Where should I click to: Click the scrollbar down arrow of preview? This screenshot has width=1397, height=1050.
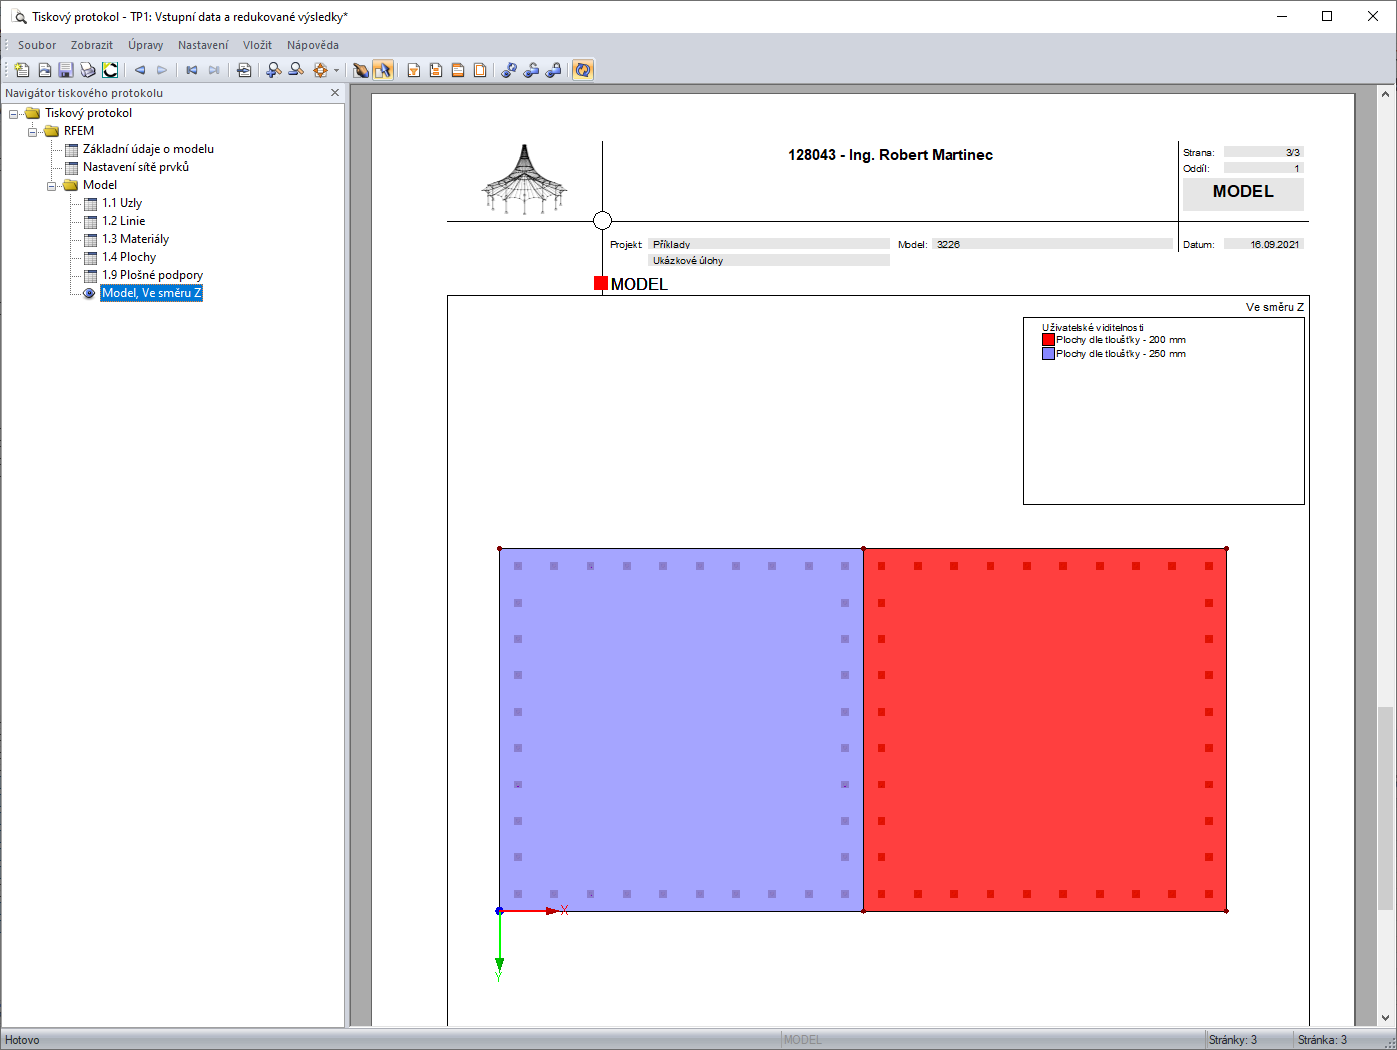pyautogui.click(x=1386, y=1018)
